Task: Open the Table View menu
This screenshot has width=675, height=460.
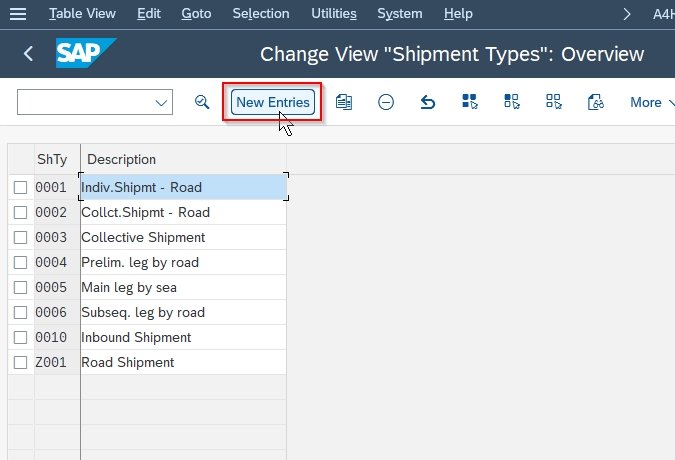Action: coord(82,14)
